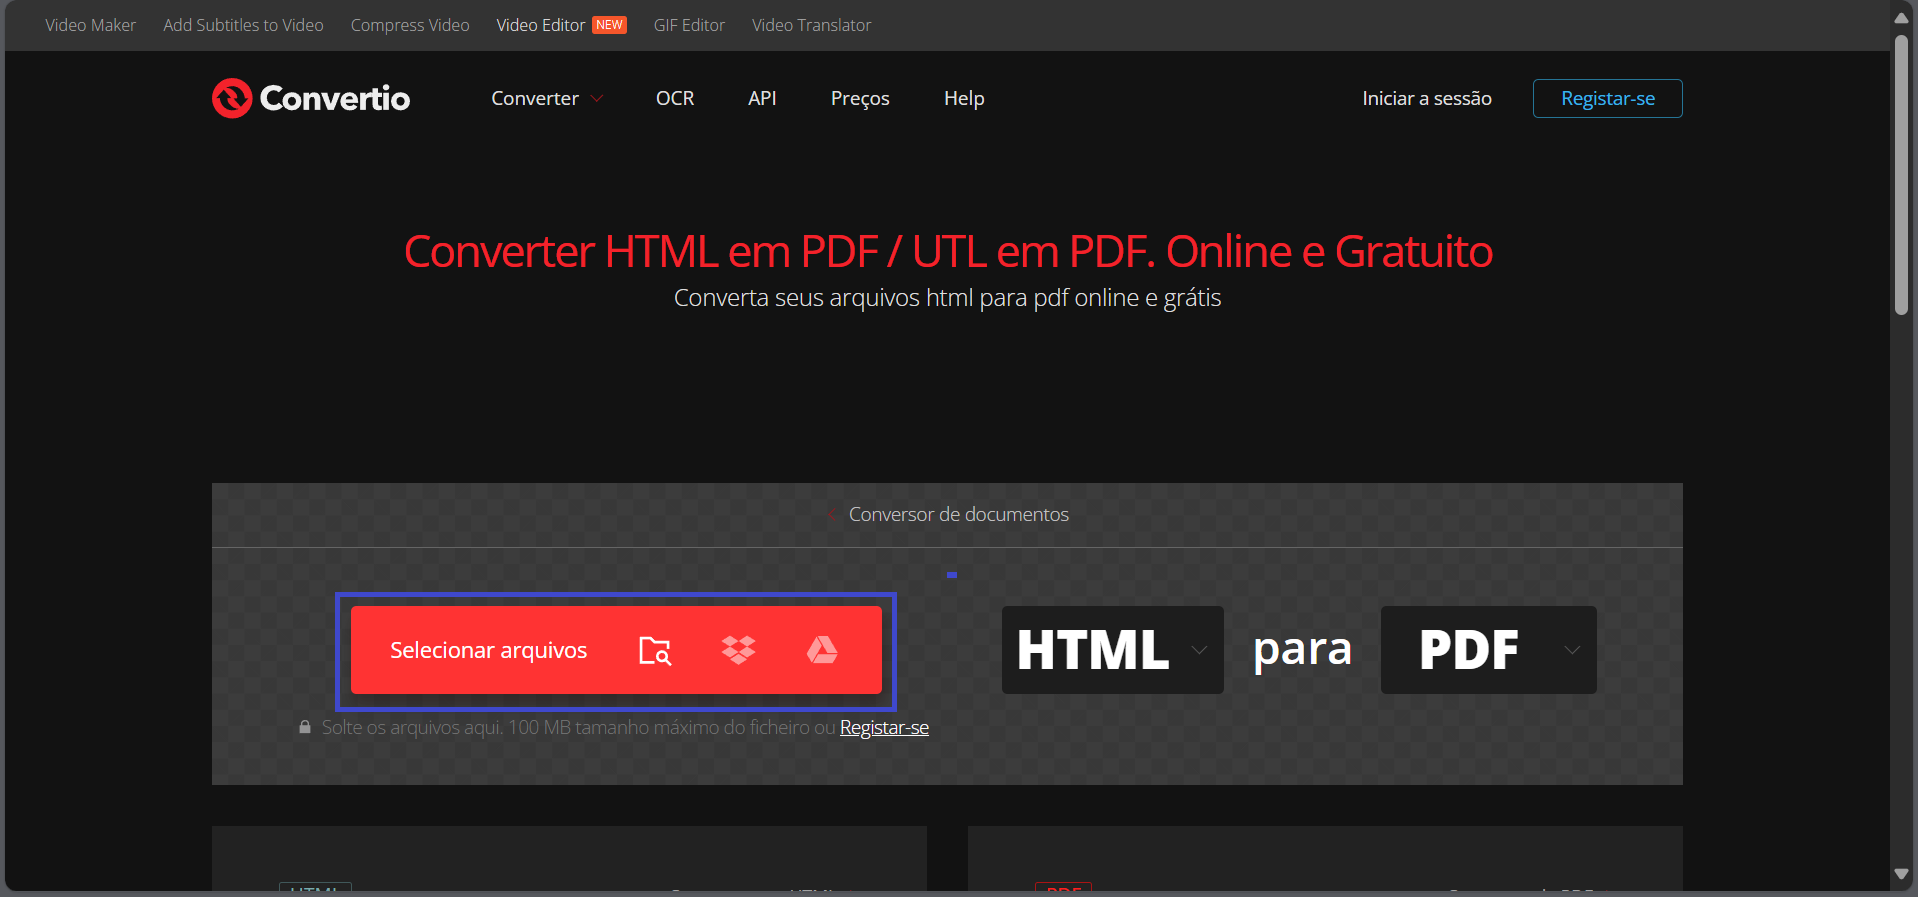Expand the Converter menu chevron
The width and height of the screenshot is (1918, 897).
coord(597,98)
